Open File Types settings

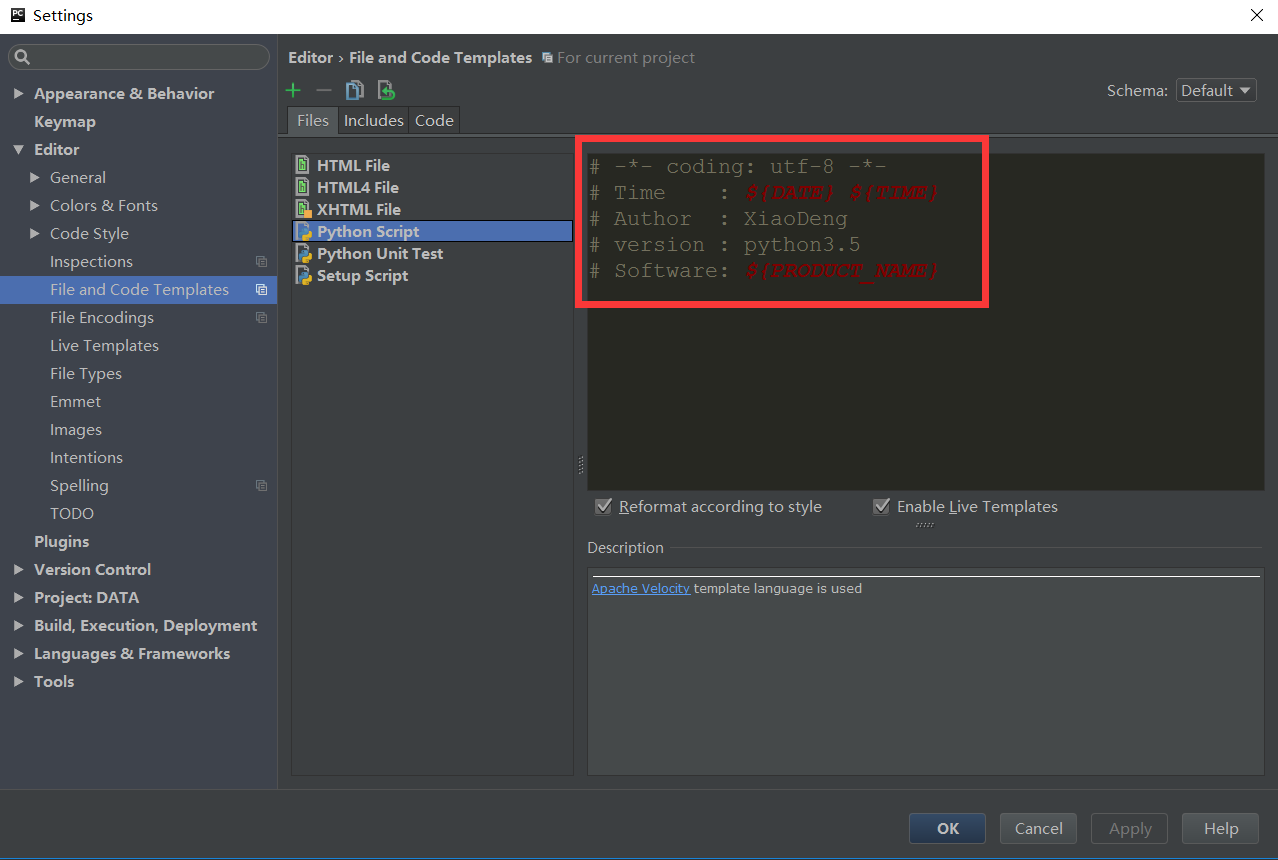(86, 373)
